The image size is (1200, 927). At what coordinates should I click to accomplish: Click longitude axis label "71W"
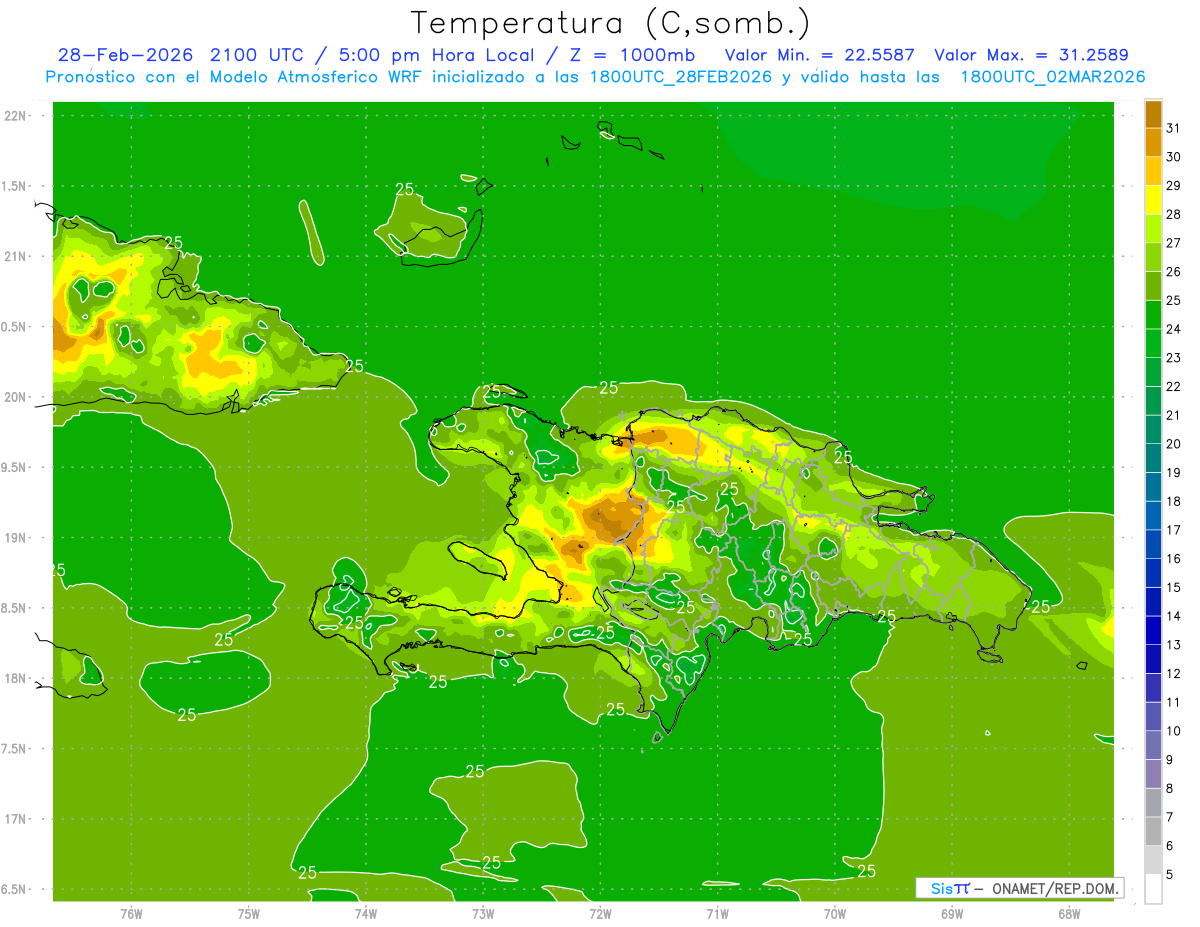(x=717, y=913)
